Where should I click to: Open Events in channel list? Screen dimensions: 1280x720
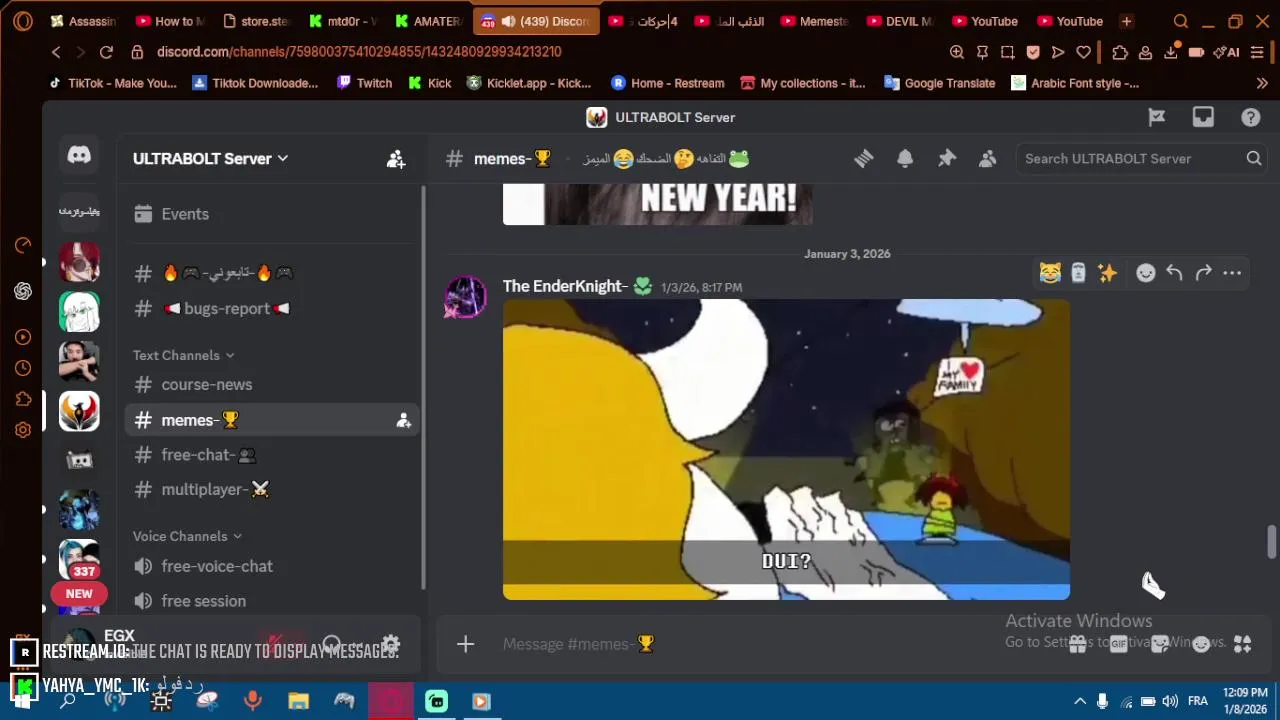point(272,214)
